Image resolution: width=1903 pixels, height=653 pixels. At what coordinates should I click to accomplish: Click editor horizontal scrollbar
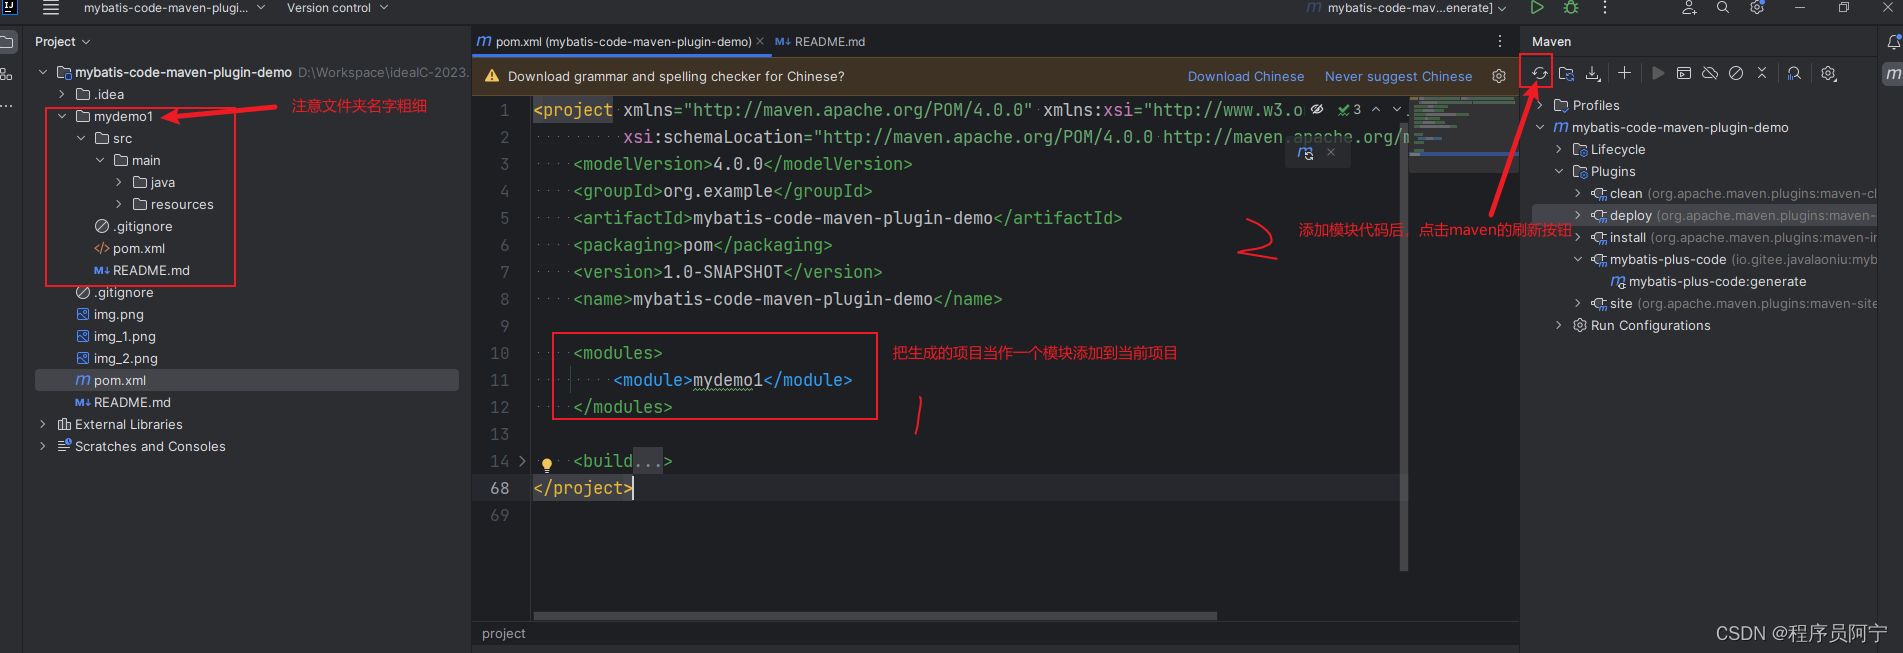875,616
